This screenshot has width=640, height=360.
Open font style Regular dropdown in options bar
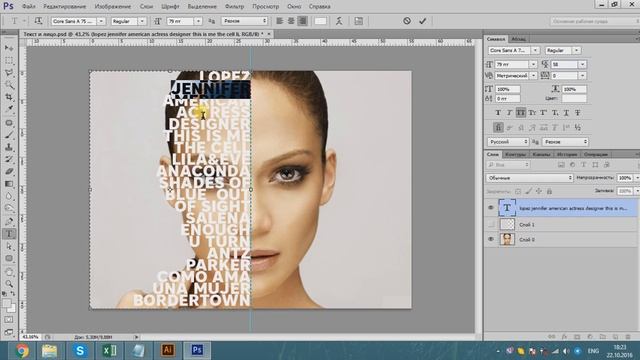[142, 21]
